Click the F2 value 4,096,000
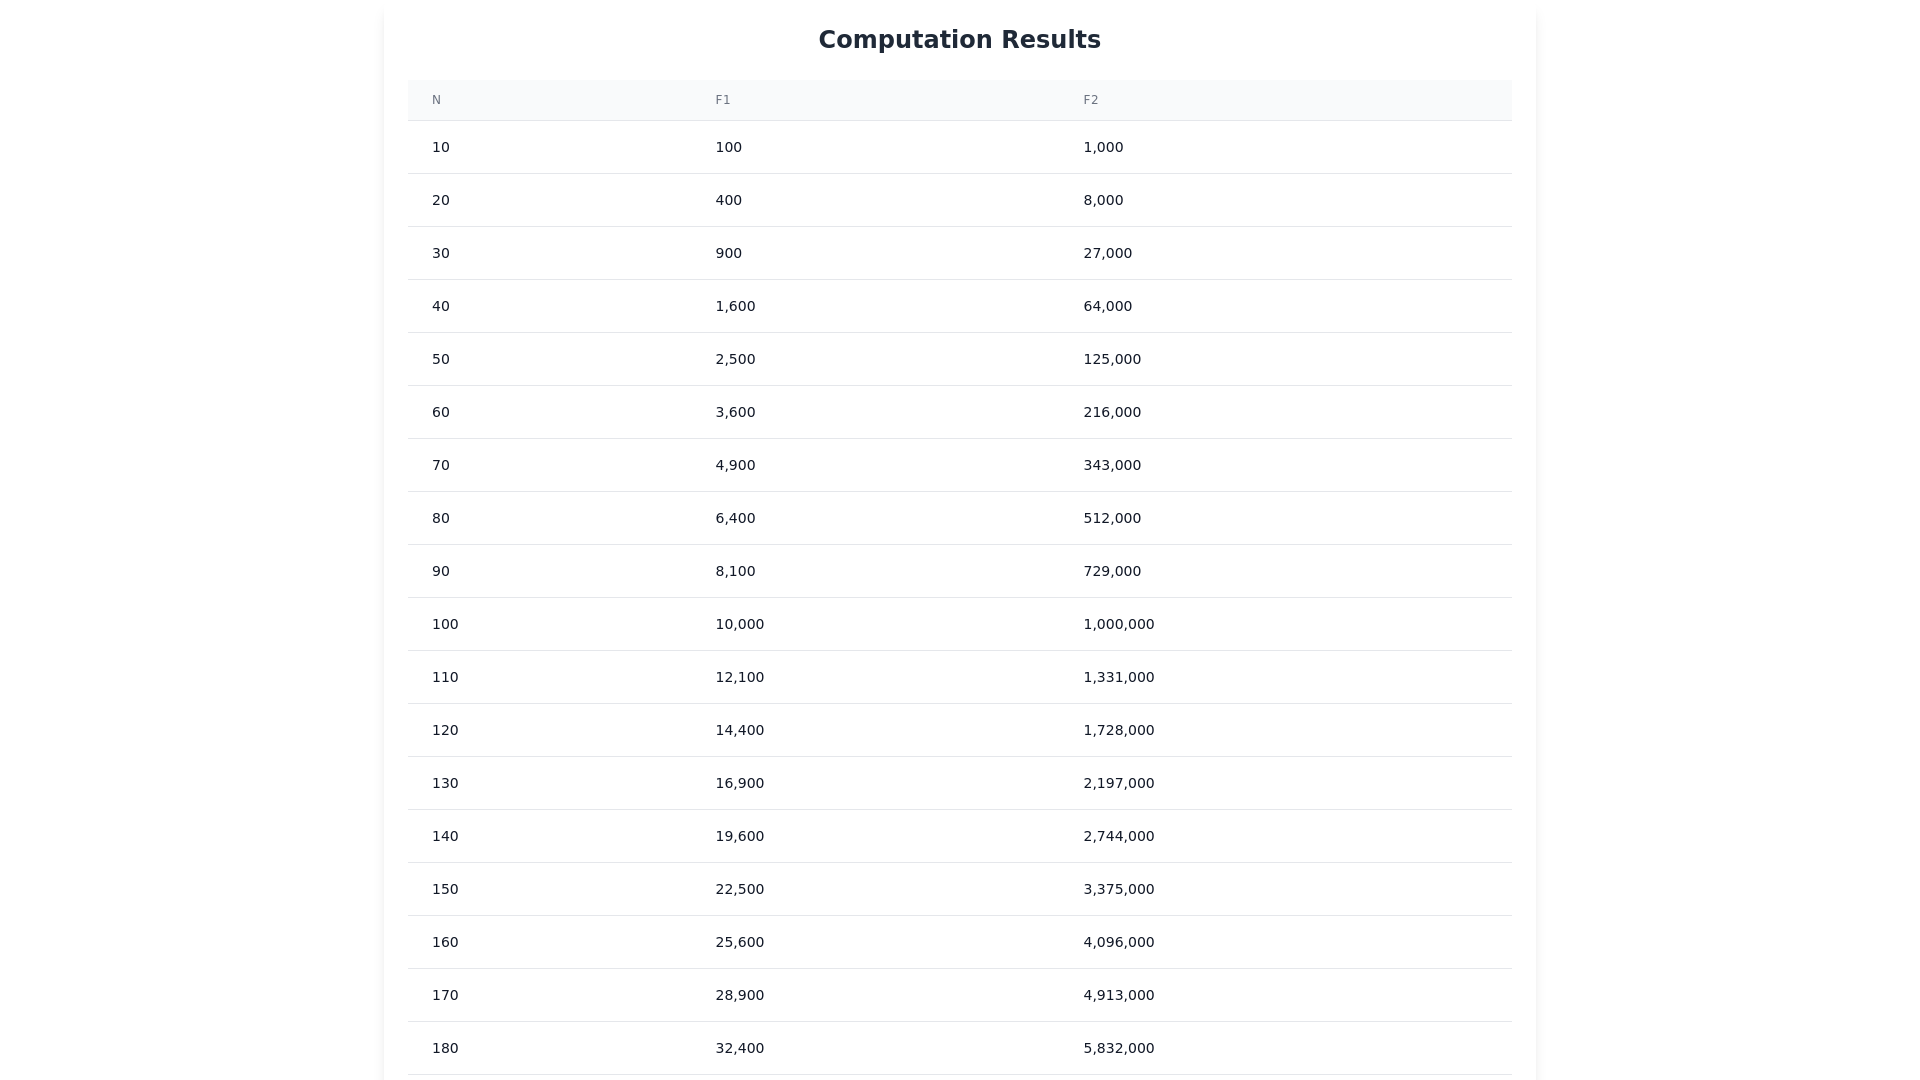Viewport: 1920px width, 1080px height. tap(1119, 942)
